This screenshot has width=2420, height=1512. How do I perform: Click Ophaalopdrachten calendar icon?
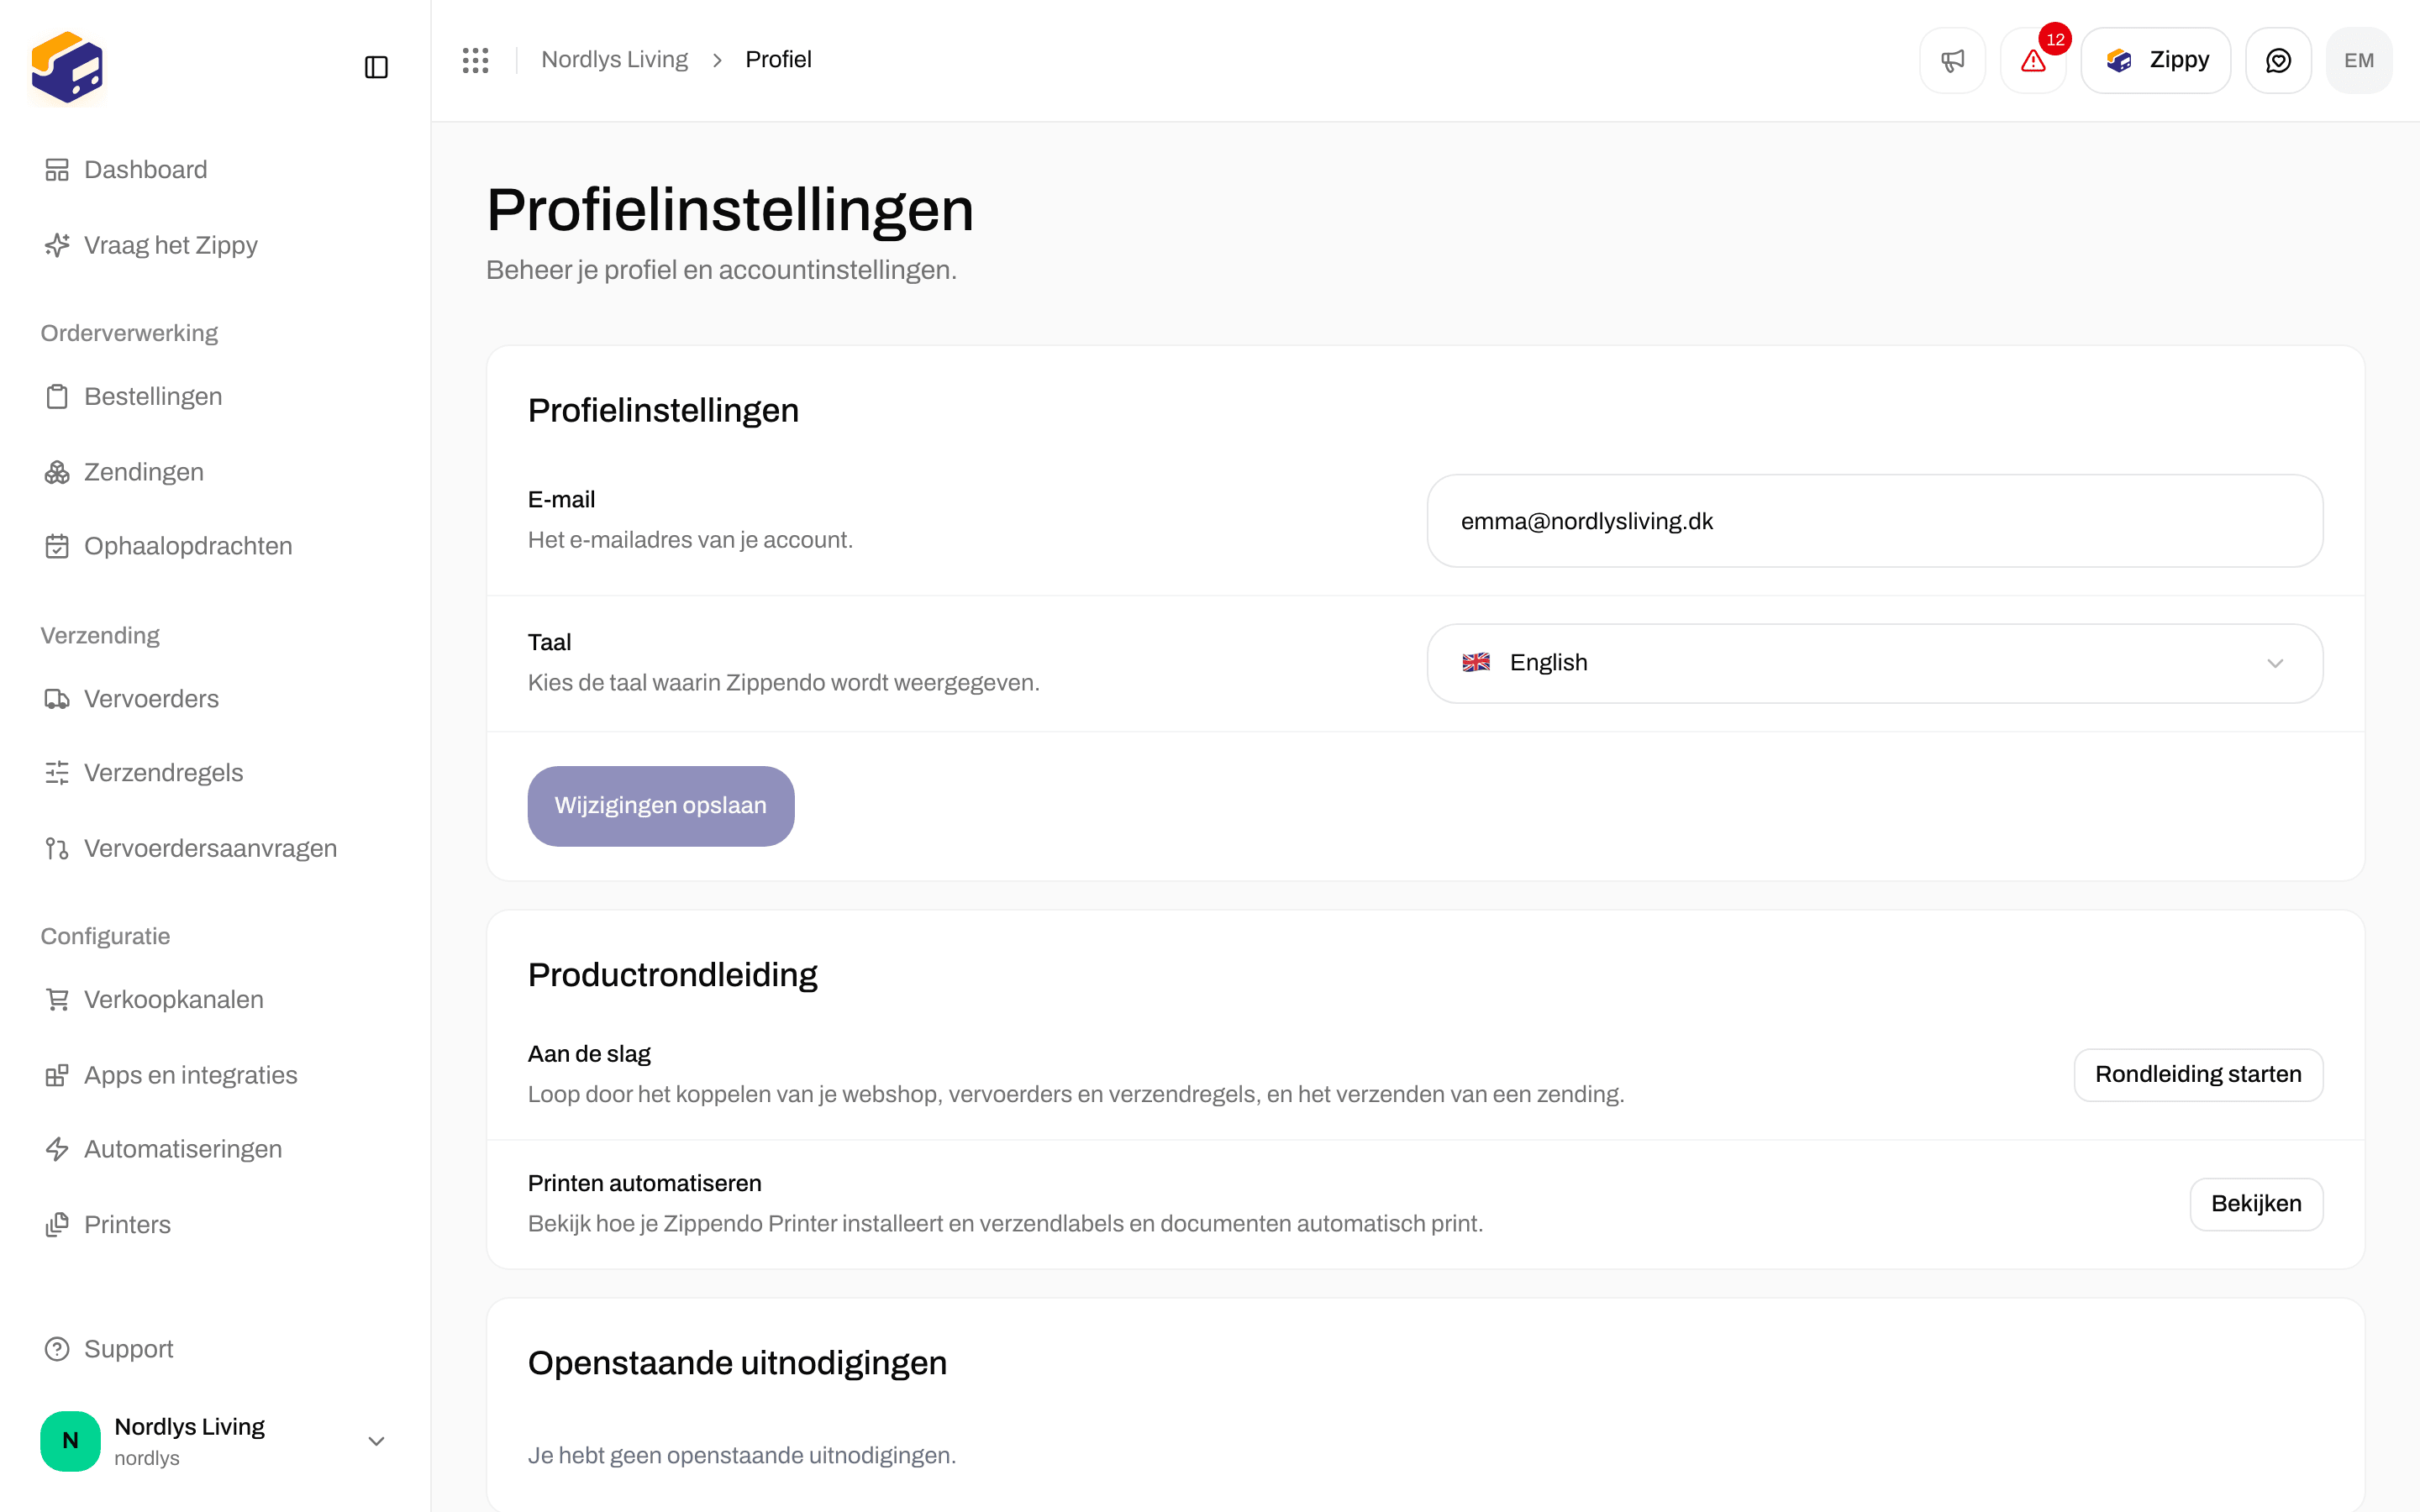pos(57,546)
